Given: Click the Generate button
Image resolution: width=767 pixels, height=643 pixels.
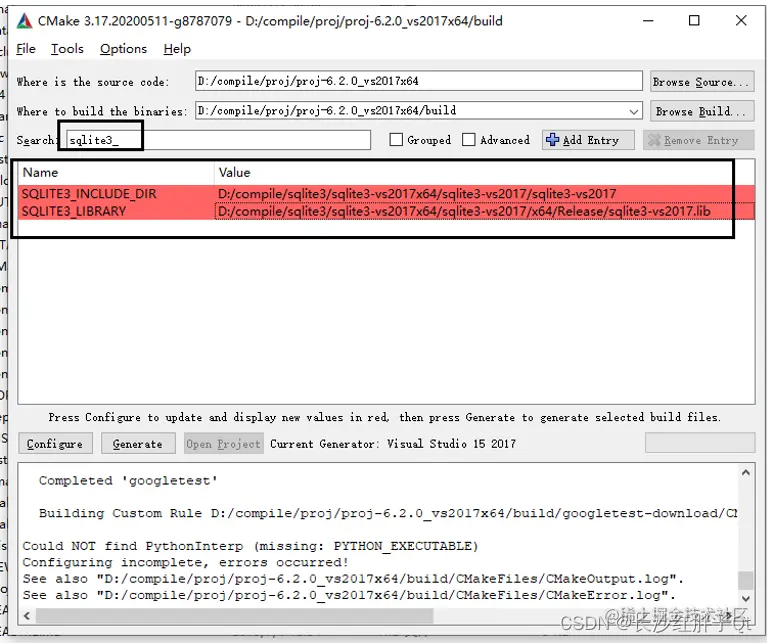Looking at the screenshot, I should click(x=137, y=443).
